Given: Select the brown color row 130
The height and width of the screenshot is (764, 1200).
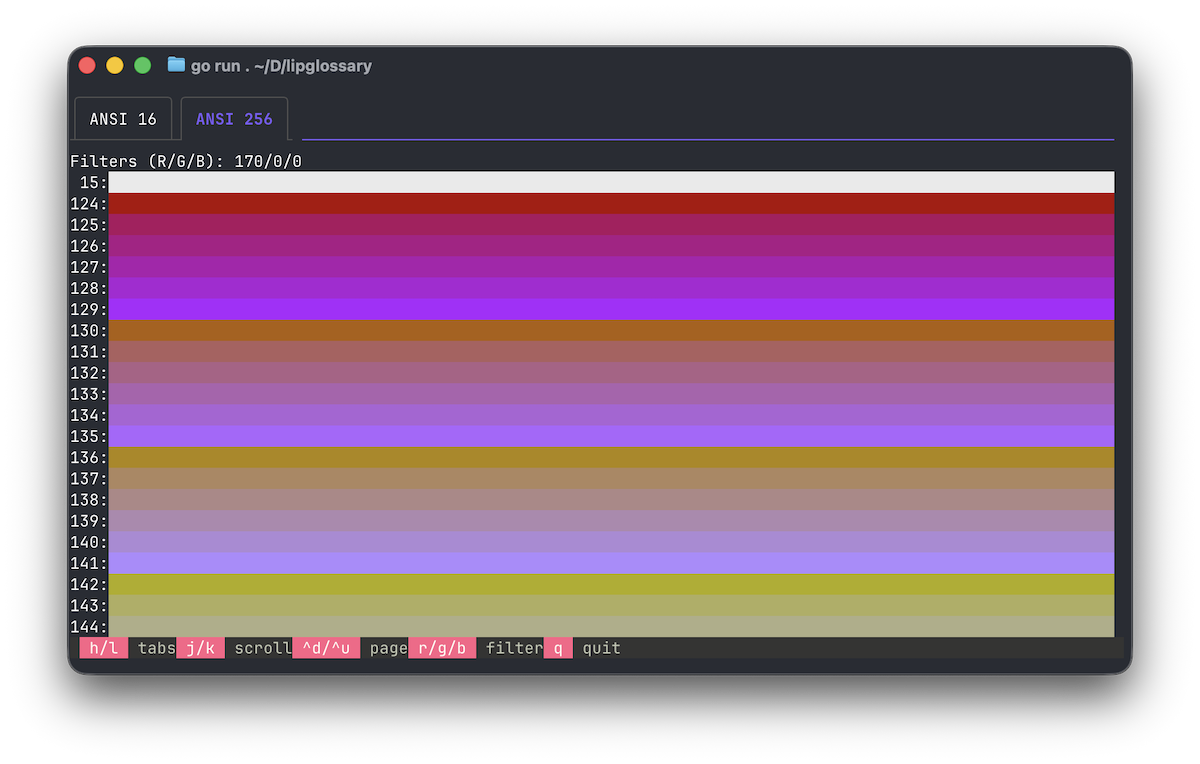Looking at the screenshot, I should click(x=610, y=330).
